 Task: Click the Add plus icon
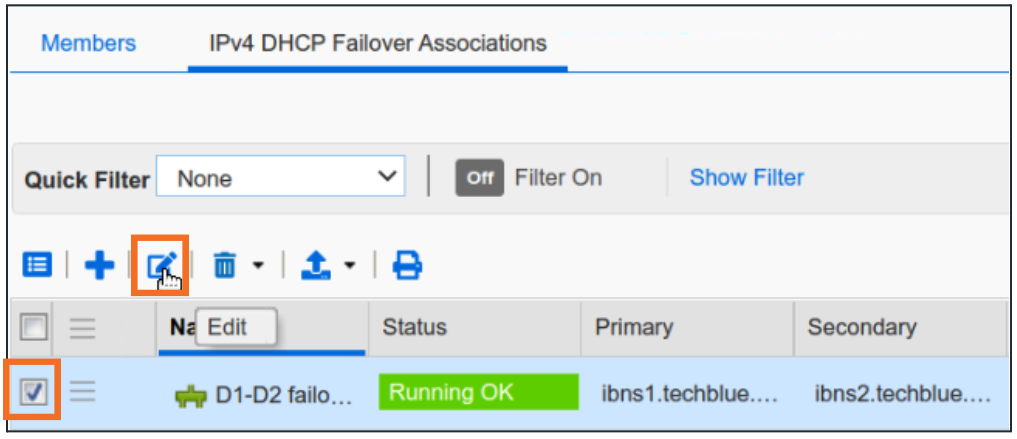click(x=99, y=265)
